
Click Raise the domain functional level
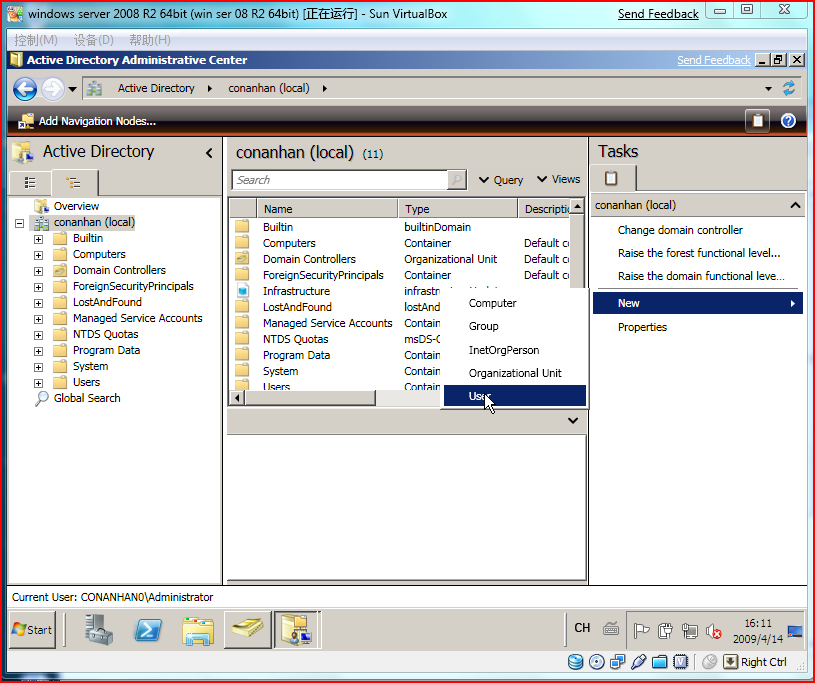tap(701, 276)
